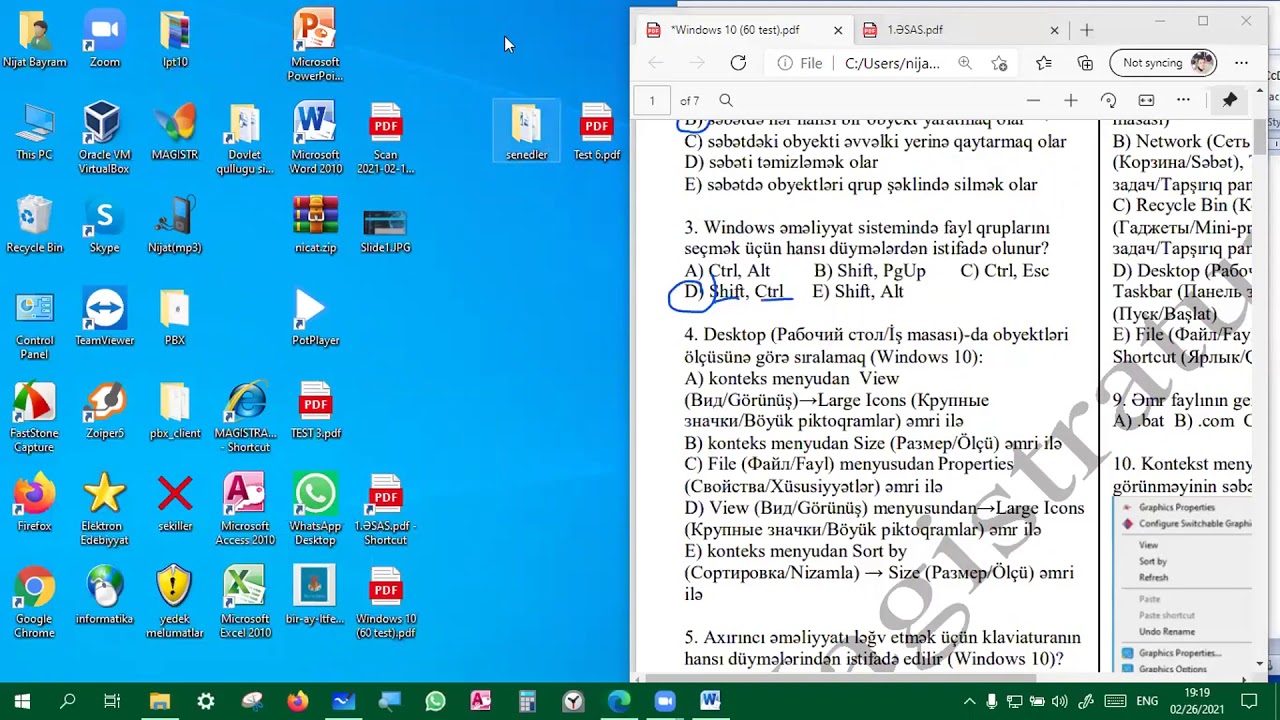Reload the PDF page in Edge
The width and height of the screenshot is (1280, 720).
click(738, 63)
